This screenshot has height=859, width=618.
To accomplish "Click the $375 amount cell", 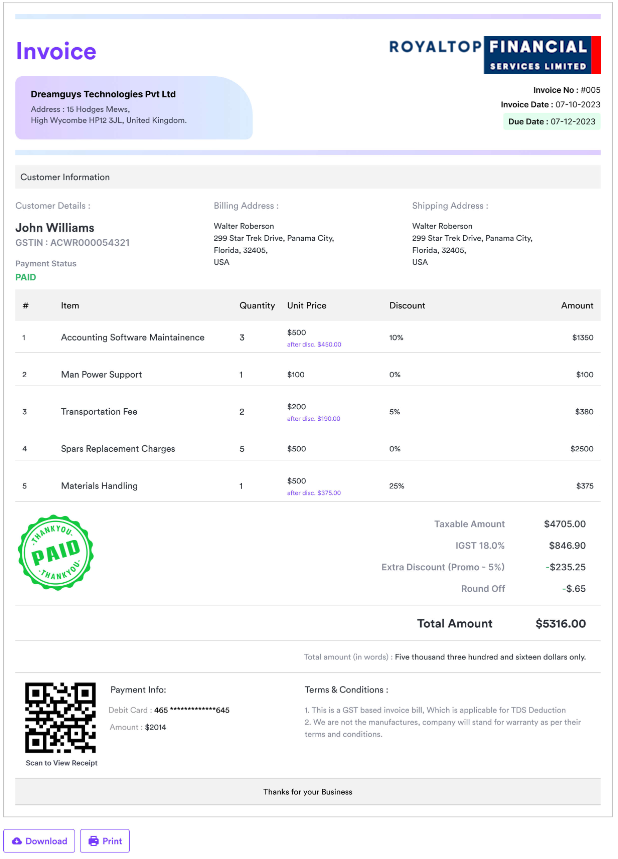I will click(585, 486).
